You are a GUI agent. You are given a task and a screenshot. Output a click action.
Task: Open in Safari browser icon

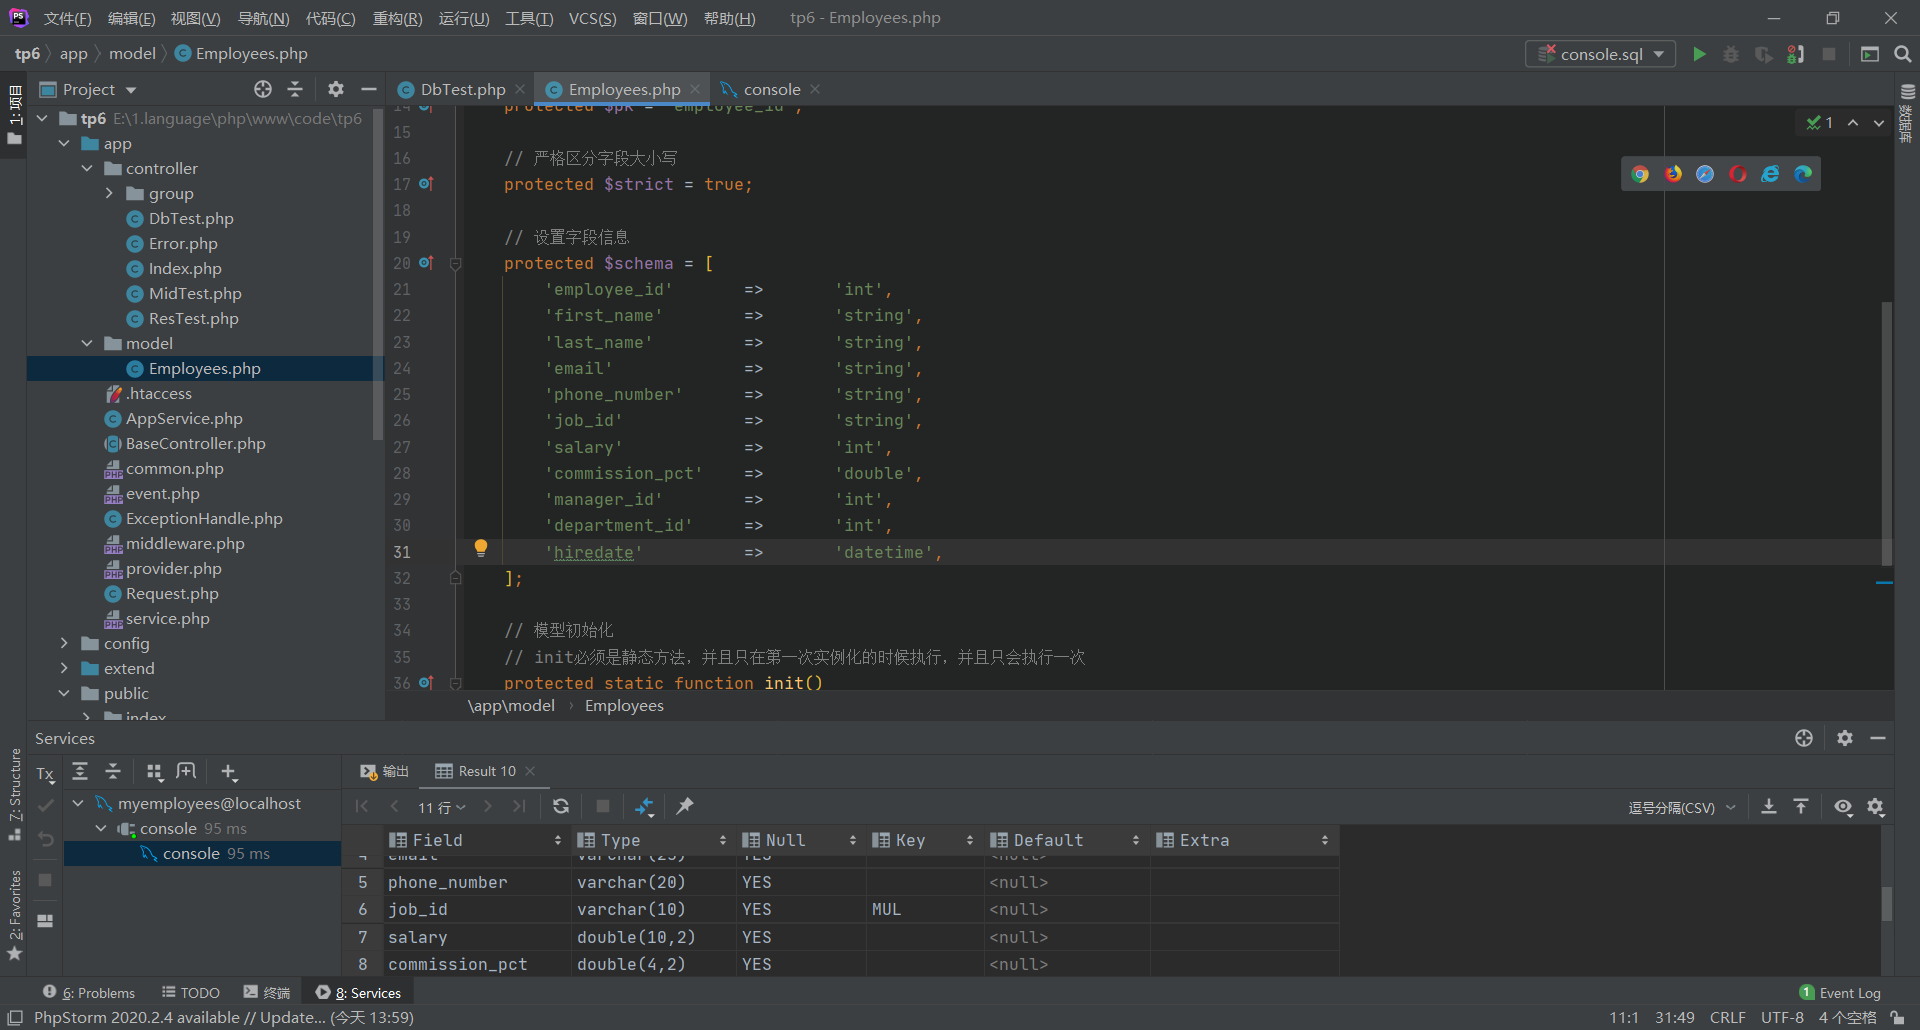tap(1705, 174)
